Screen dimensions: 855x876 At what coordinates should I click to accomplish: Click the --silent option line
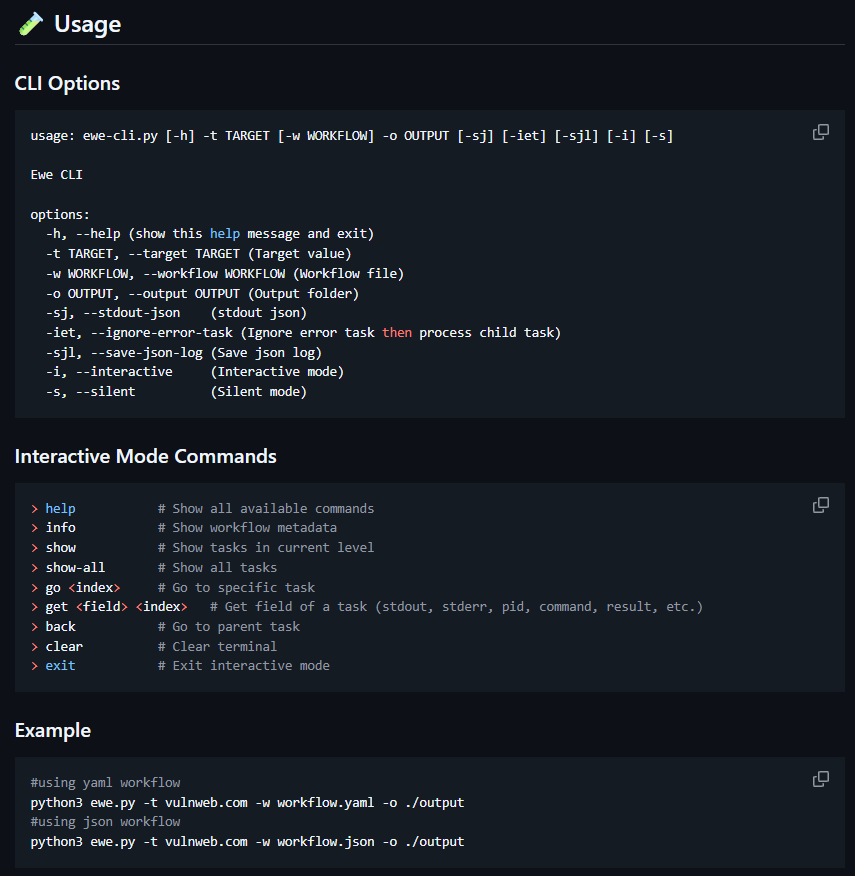point(176,392)
